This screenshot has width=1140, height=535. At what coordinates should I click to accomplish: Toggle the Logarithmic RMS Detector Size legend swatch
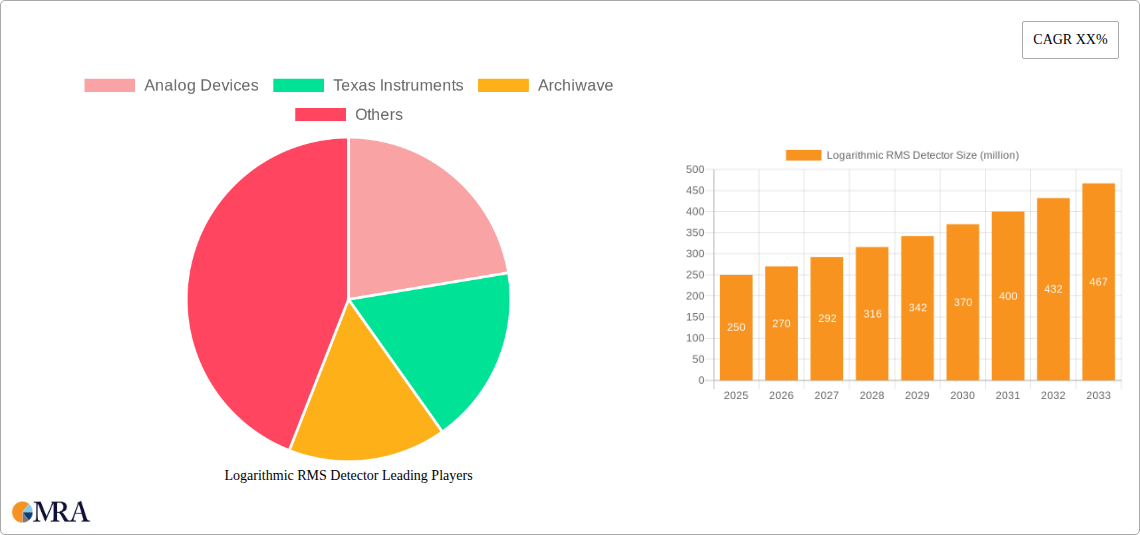click(803, 155)
